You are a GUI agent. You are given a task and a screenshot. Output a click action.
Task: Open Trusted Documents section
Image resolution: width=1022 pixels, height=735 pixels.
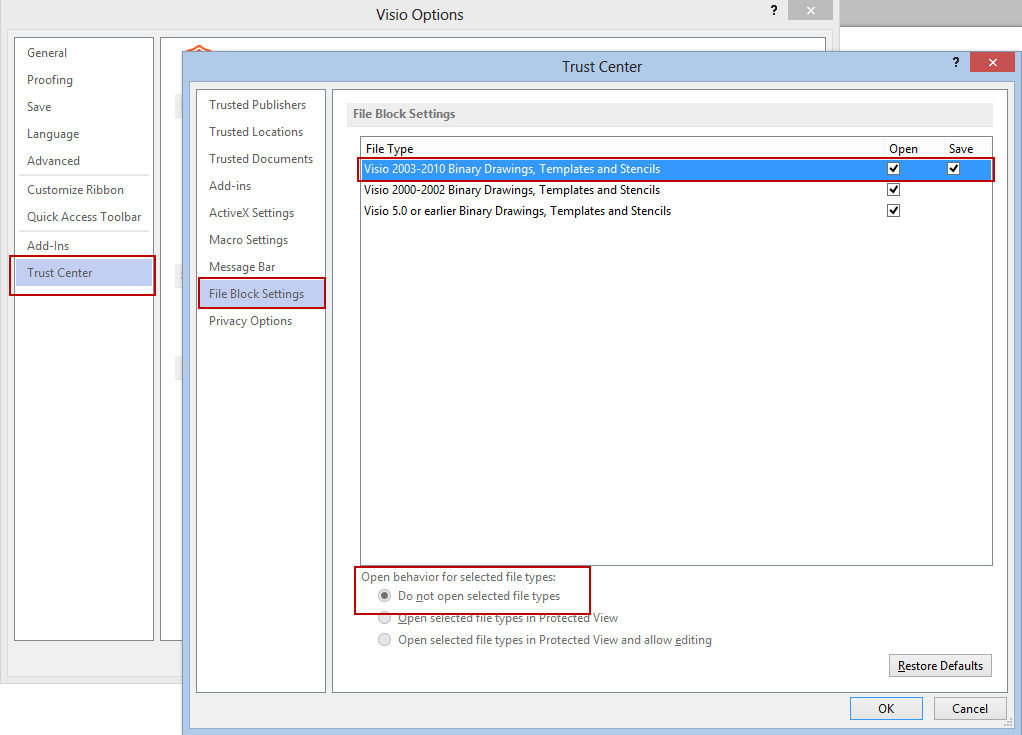[x=261, y=159]
